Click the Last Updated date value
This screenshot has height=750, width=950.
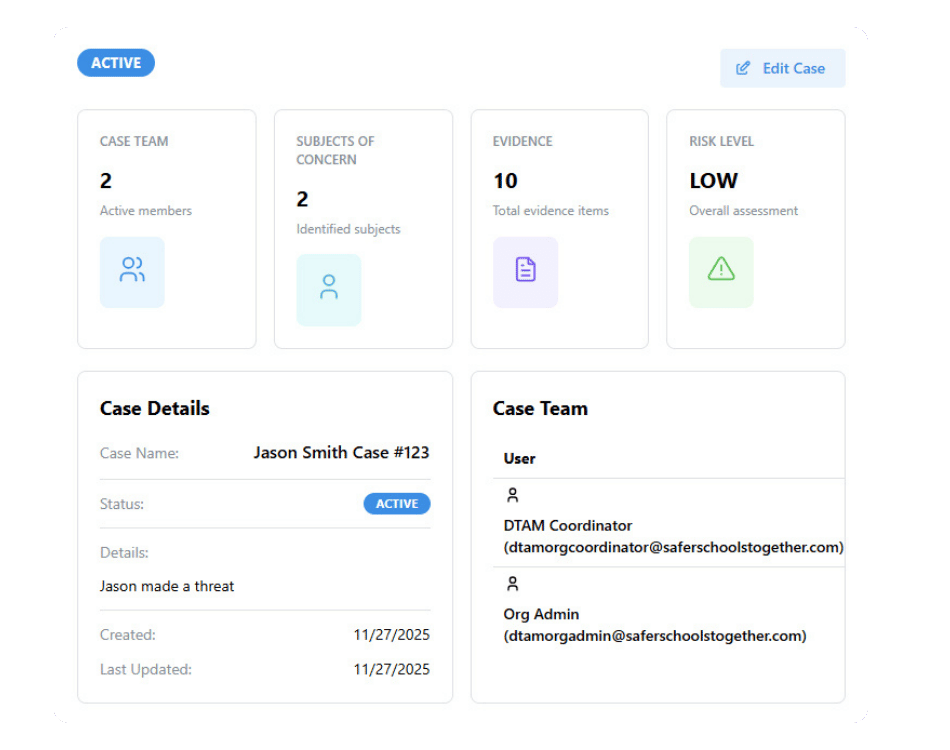coord(391,669)
